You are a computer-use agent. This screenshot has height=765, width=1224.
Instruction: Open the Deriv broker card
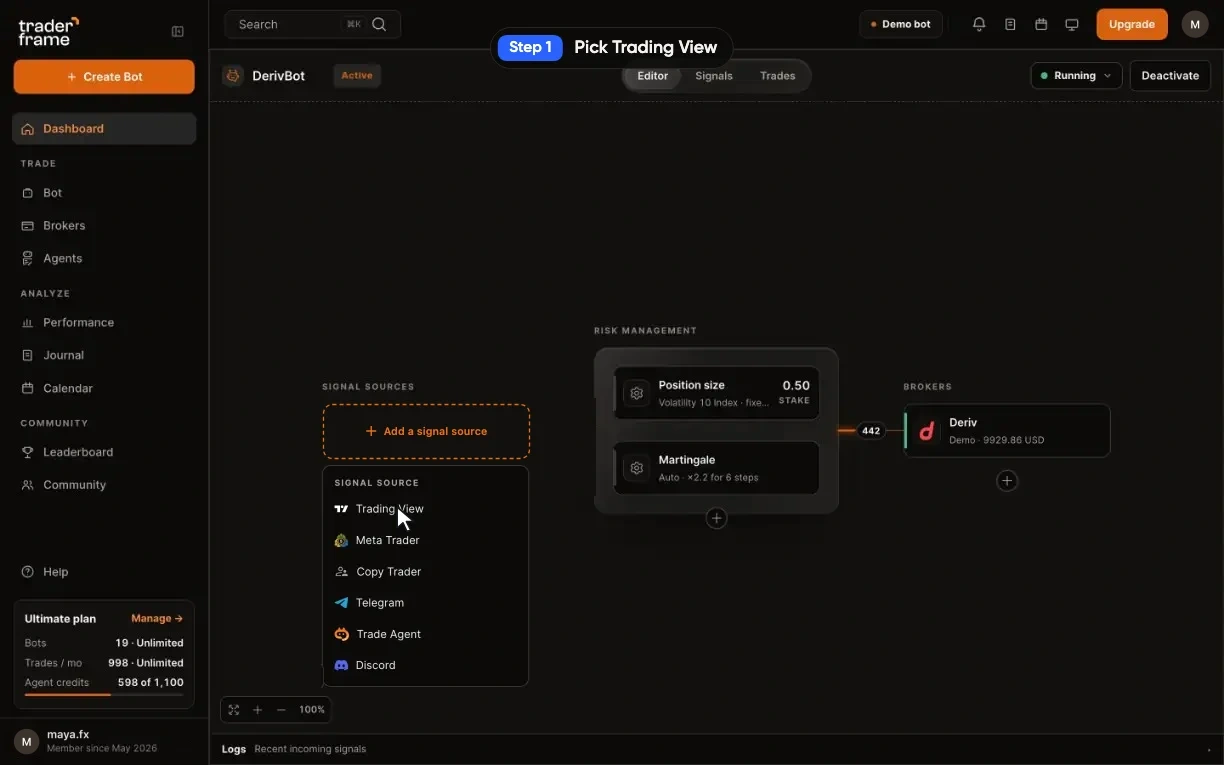coord(1007,431)
